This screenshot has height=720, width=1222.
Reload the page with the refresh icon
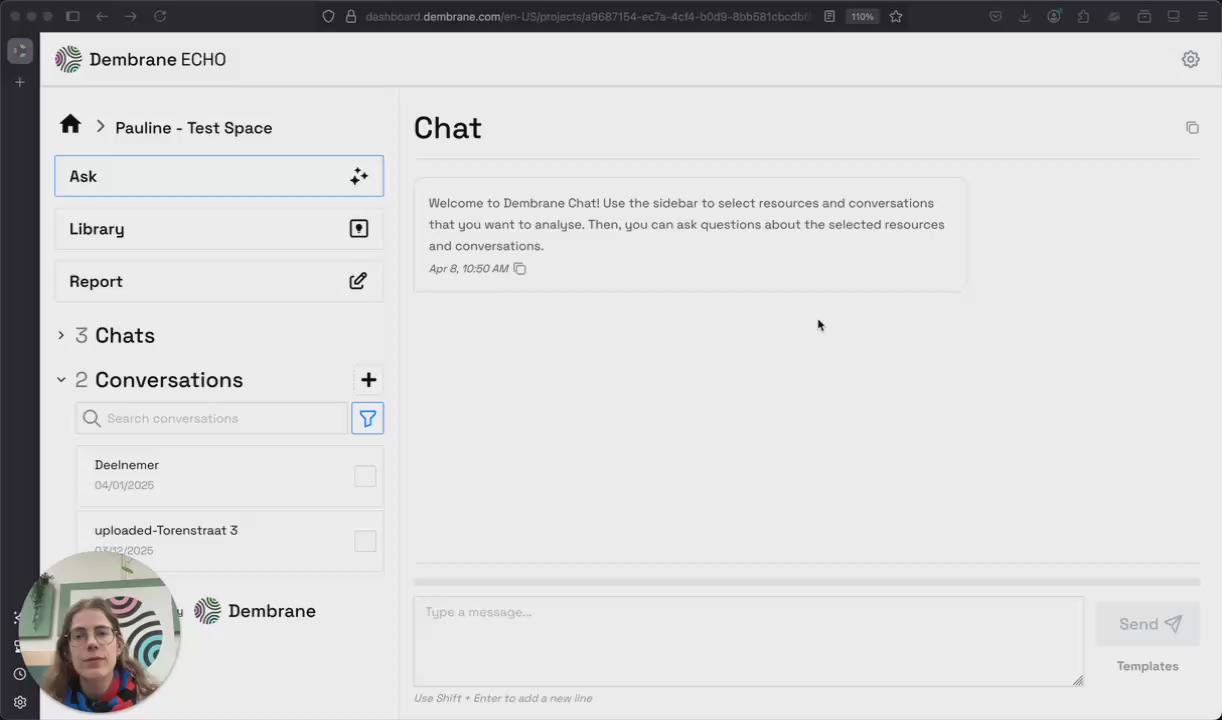(160, 16)
